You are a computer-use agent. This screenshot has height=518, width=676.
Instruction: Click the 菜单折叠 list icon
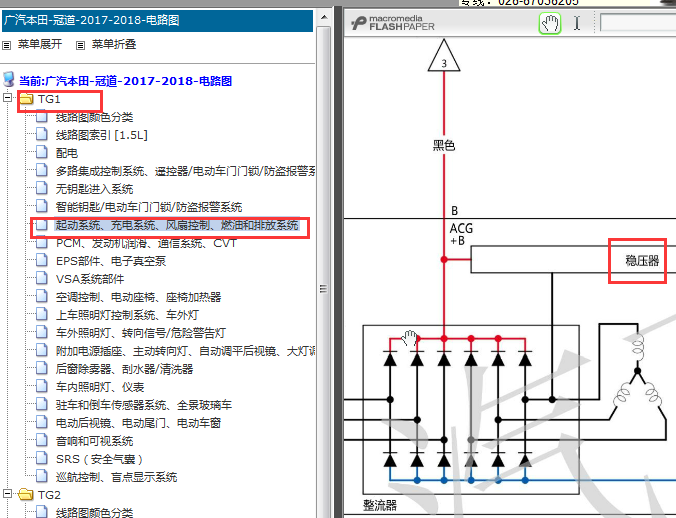click(81, 45)
